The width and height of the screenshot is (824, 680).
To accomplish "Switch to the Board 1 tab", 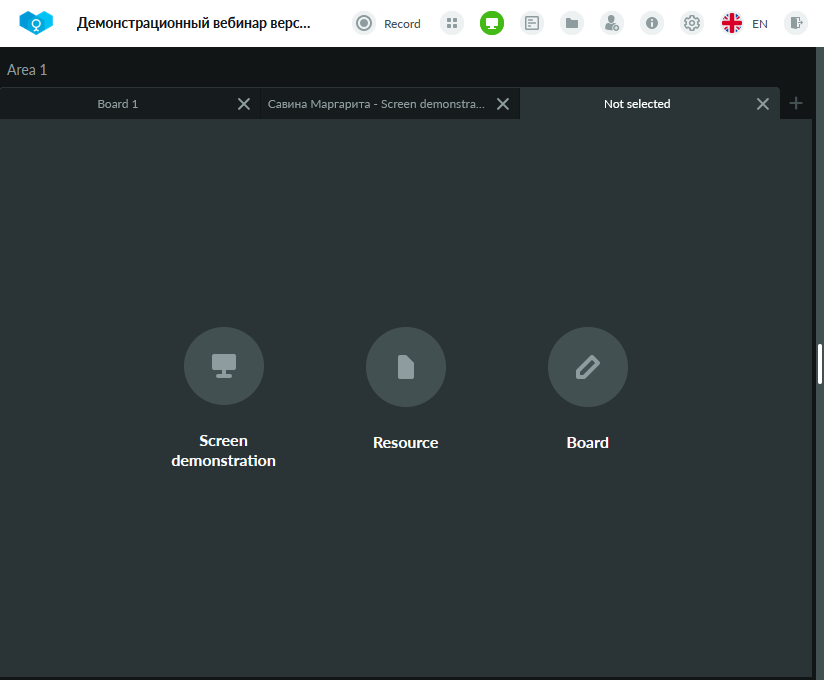I will click(x=118, y=104).
